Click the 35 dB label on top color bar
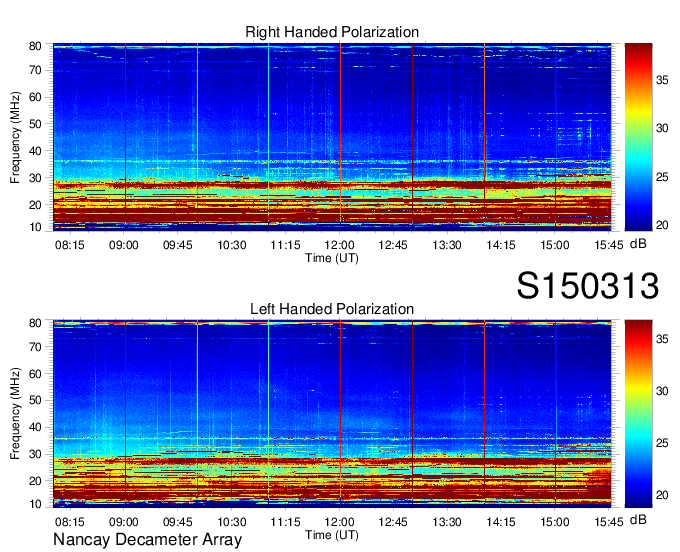This screenshot has width=680, height=552. coord(662,80)
